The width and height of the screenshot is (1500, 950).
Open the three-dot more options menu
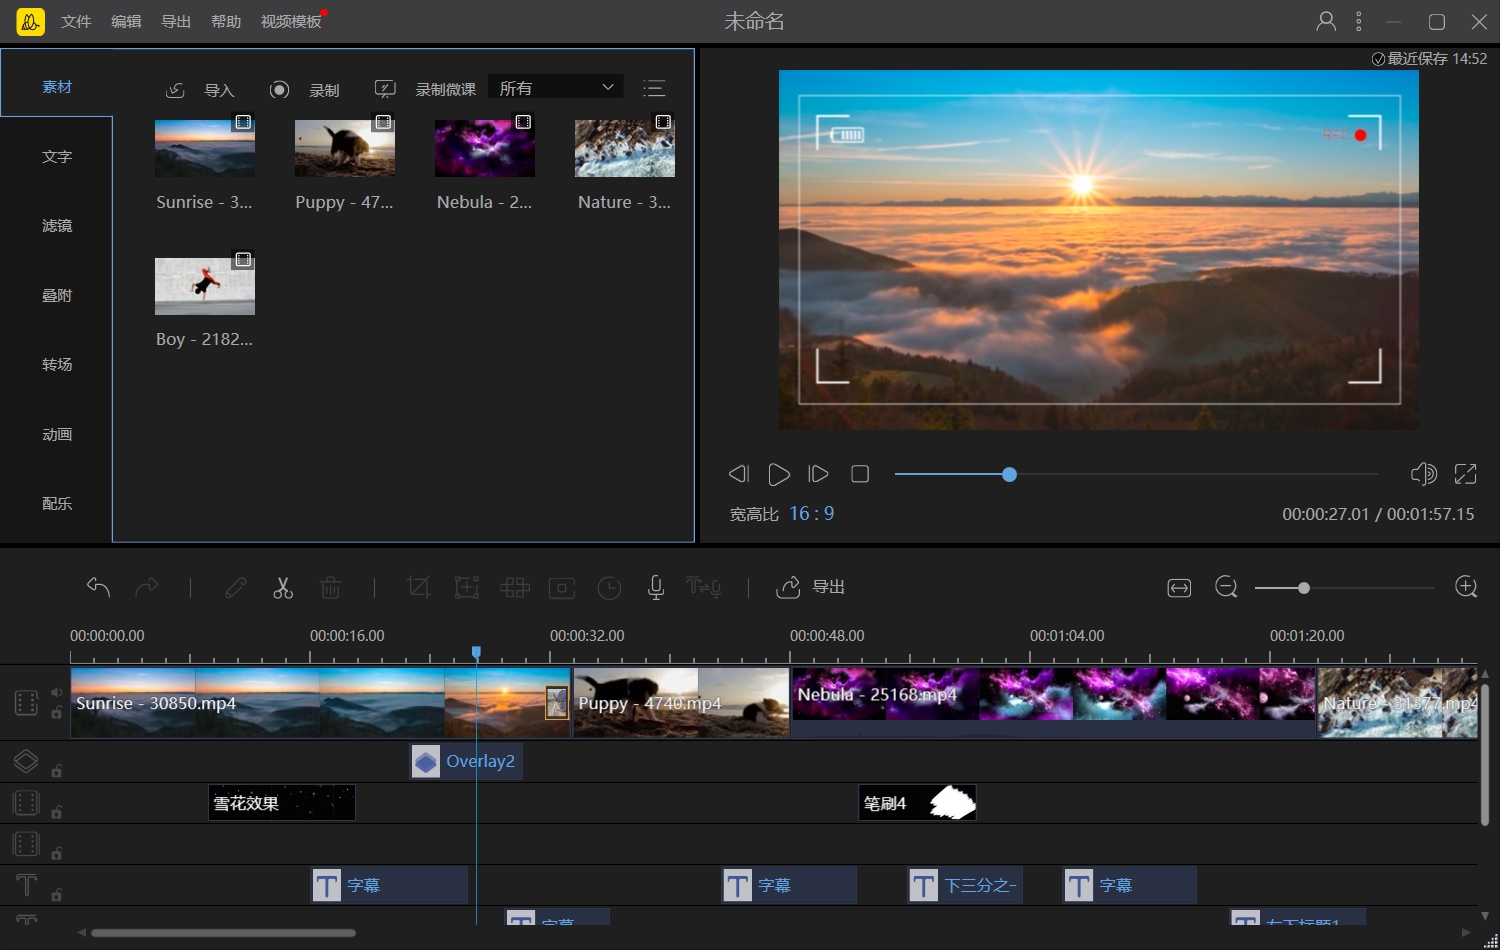coord(1358,21)
